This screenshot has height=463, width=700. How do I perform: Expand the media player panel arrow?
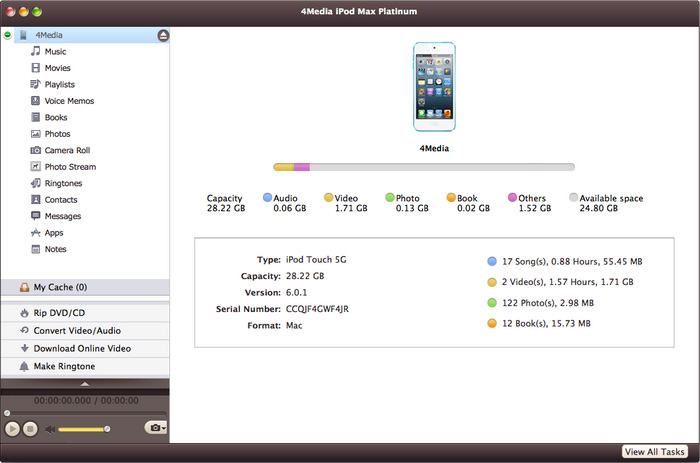click(85, 382)
